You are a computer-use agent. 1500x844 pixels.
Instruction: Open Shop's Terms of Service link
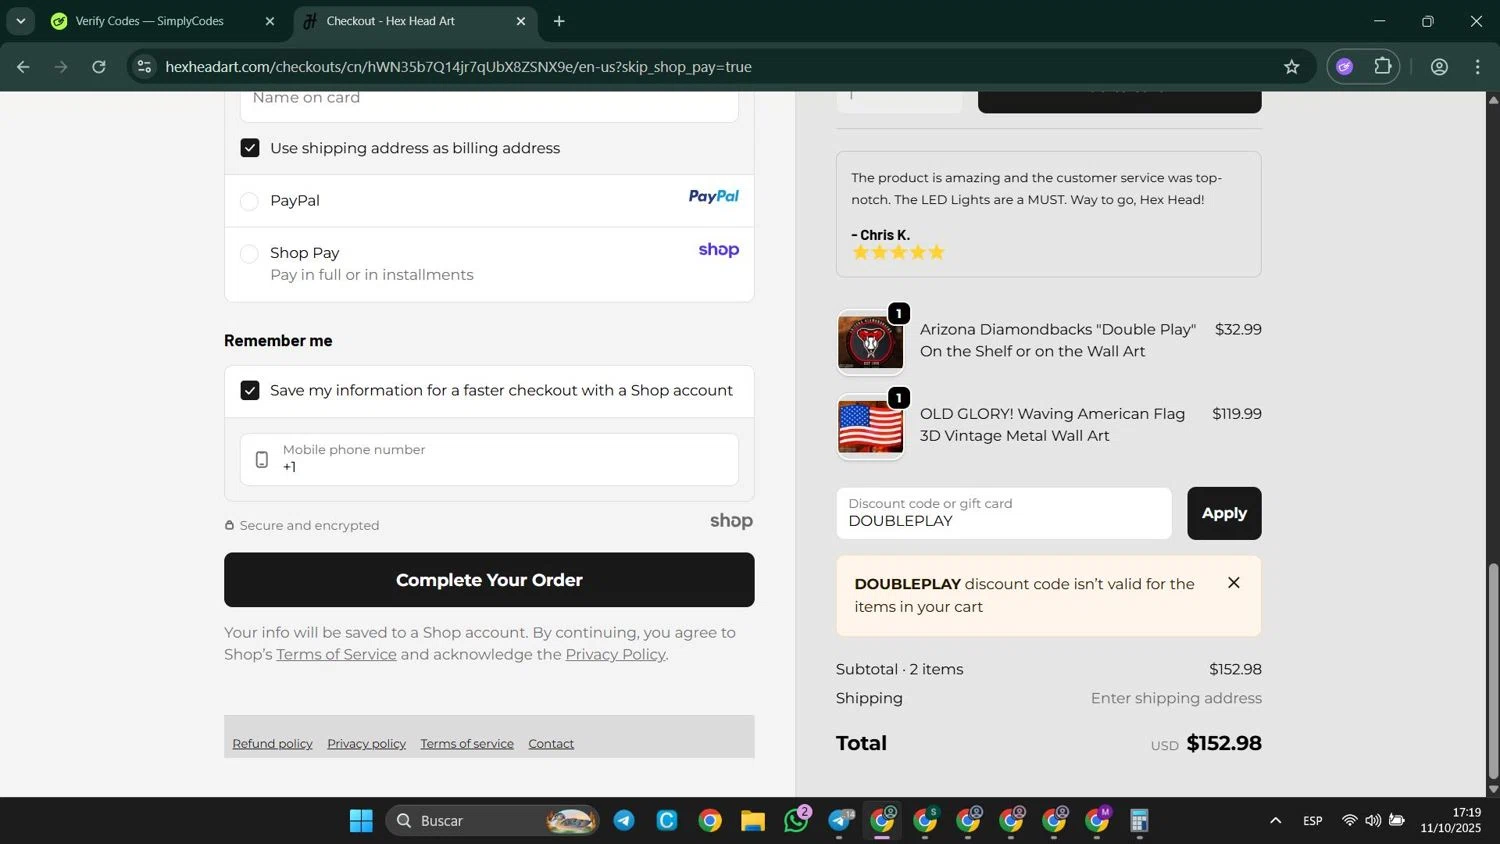point(336,655)
